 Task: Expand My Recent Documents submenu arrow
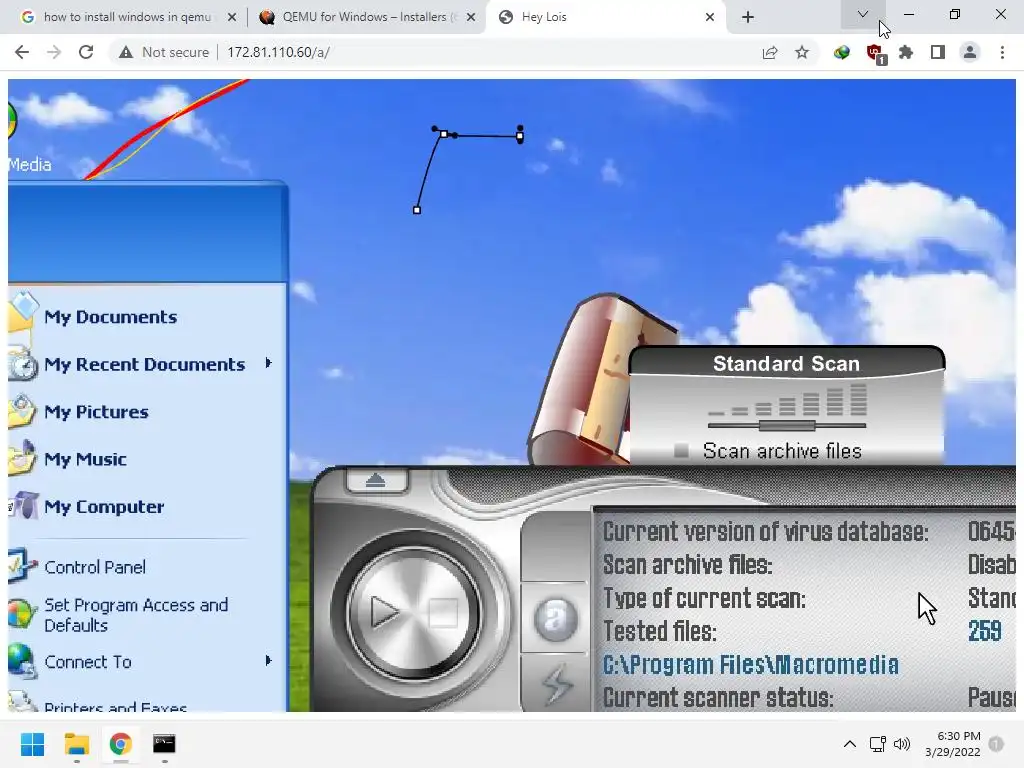[268, 363]
